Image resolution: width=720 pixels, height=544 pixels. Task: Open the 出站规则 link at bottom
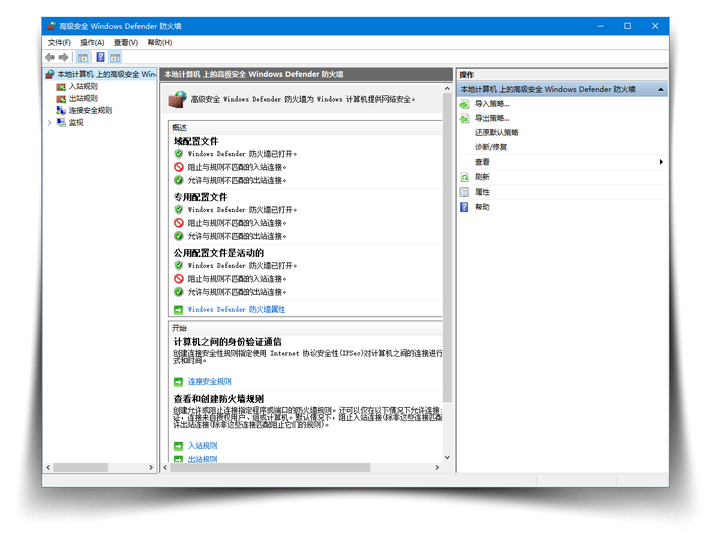[202, 459]
